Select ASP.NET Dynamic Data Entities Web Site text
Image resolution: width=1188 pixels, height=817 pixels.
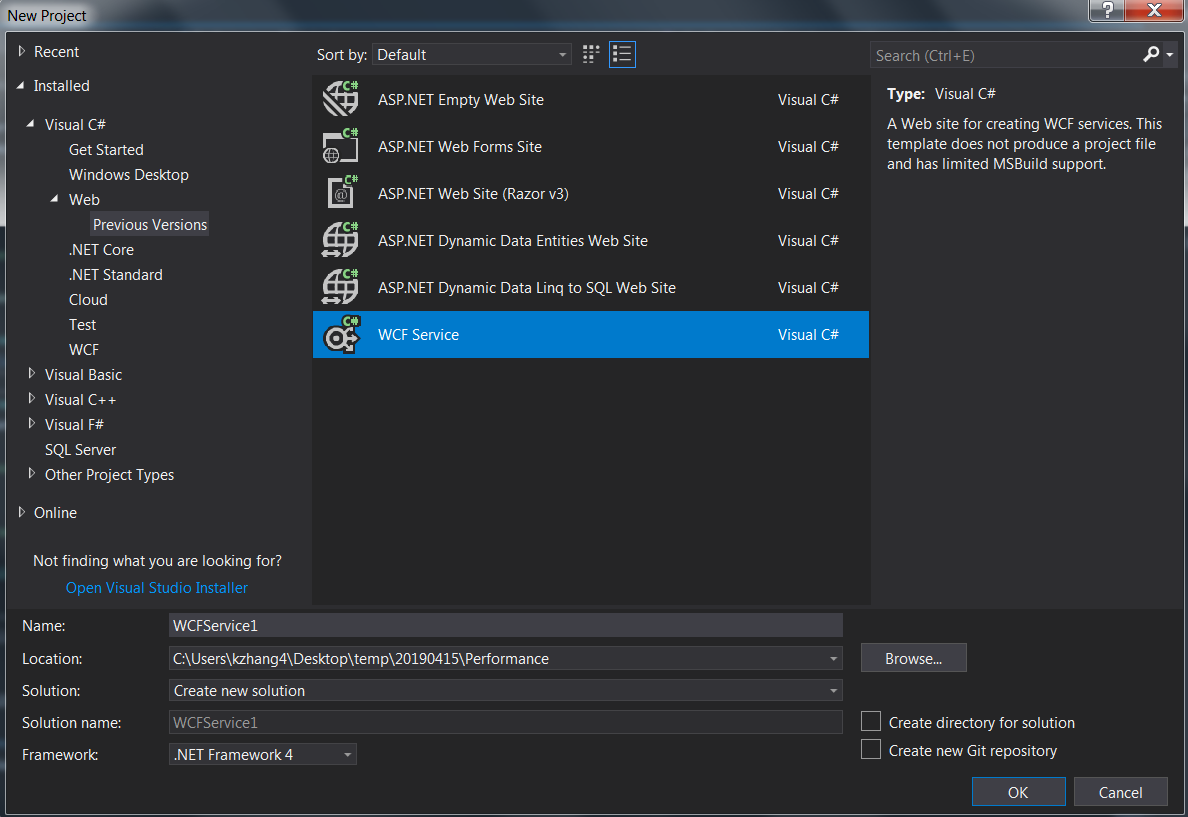(x=513, y=241)
